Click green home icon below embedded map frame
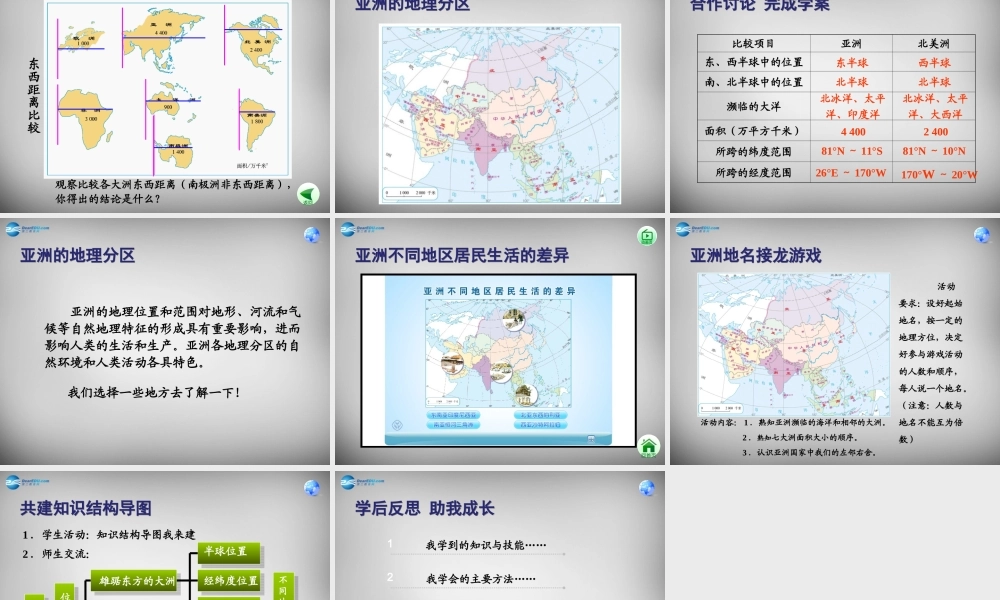The width and height of the screenshot is (1000, 600). [649, 446]
